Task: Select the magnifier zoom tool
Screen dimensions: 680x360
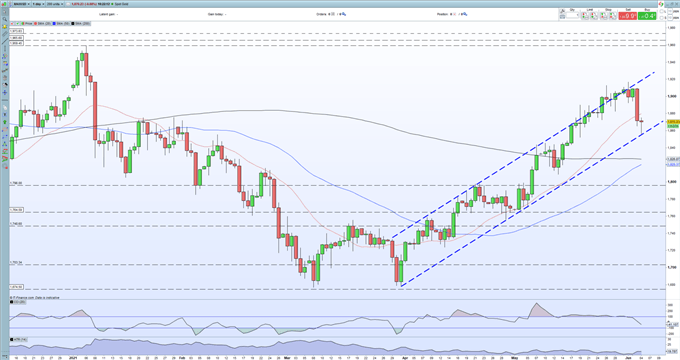Action: click(5, 19)
